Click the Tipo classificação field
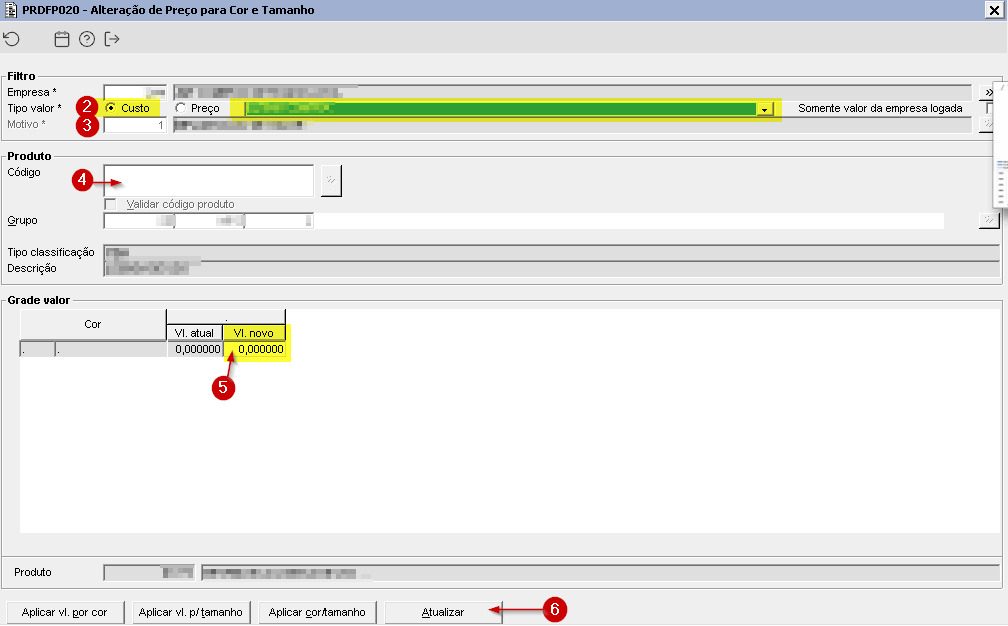The image size is (1008, 626). [x=552, y=253]
